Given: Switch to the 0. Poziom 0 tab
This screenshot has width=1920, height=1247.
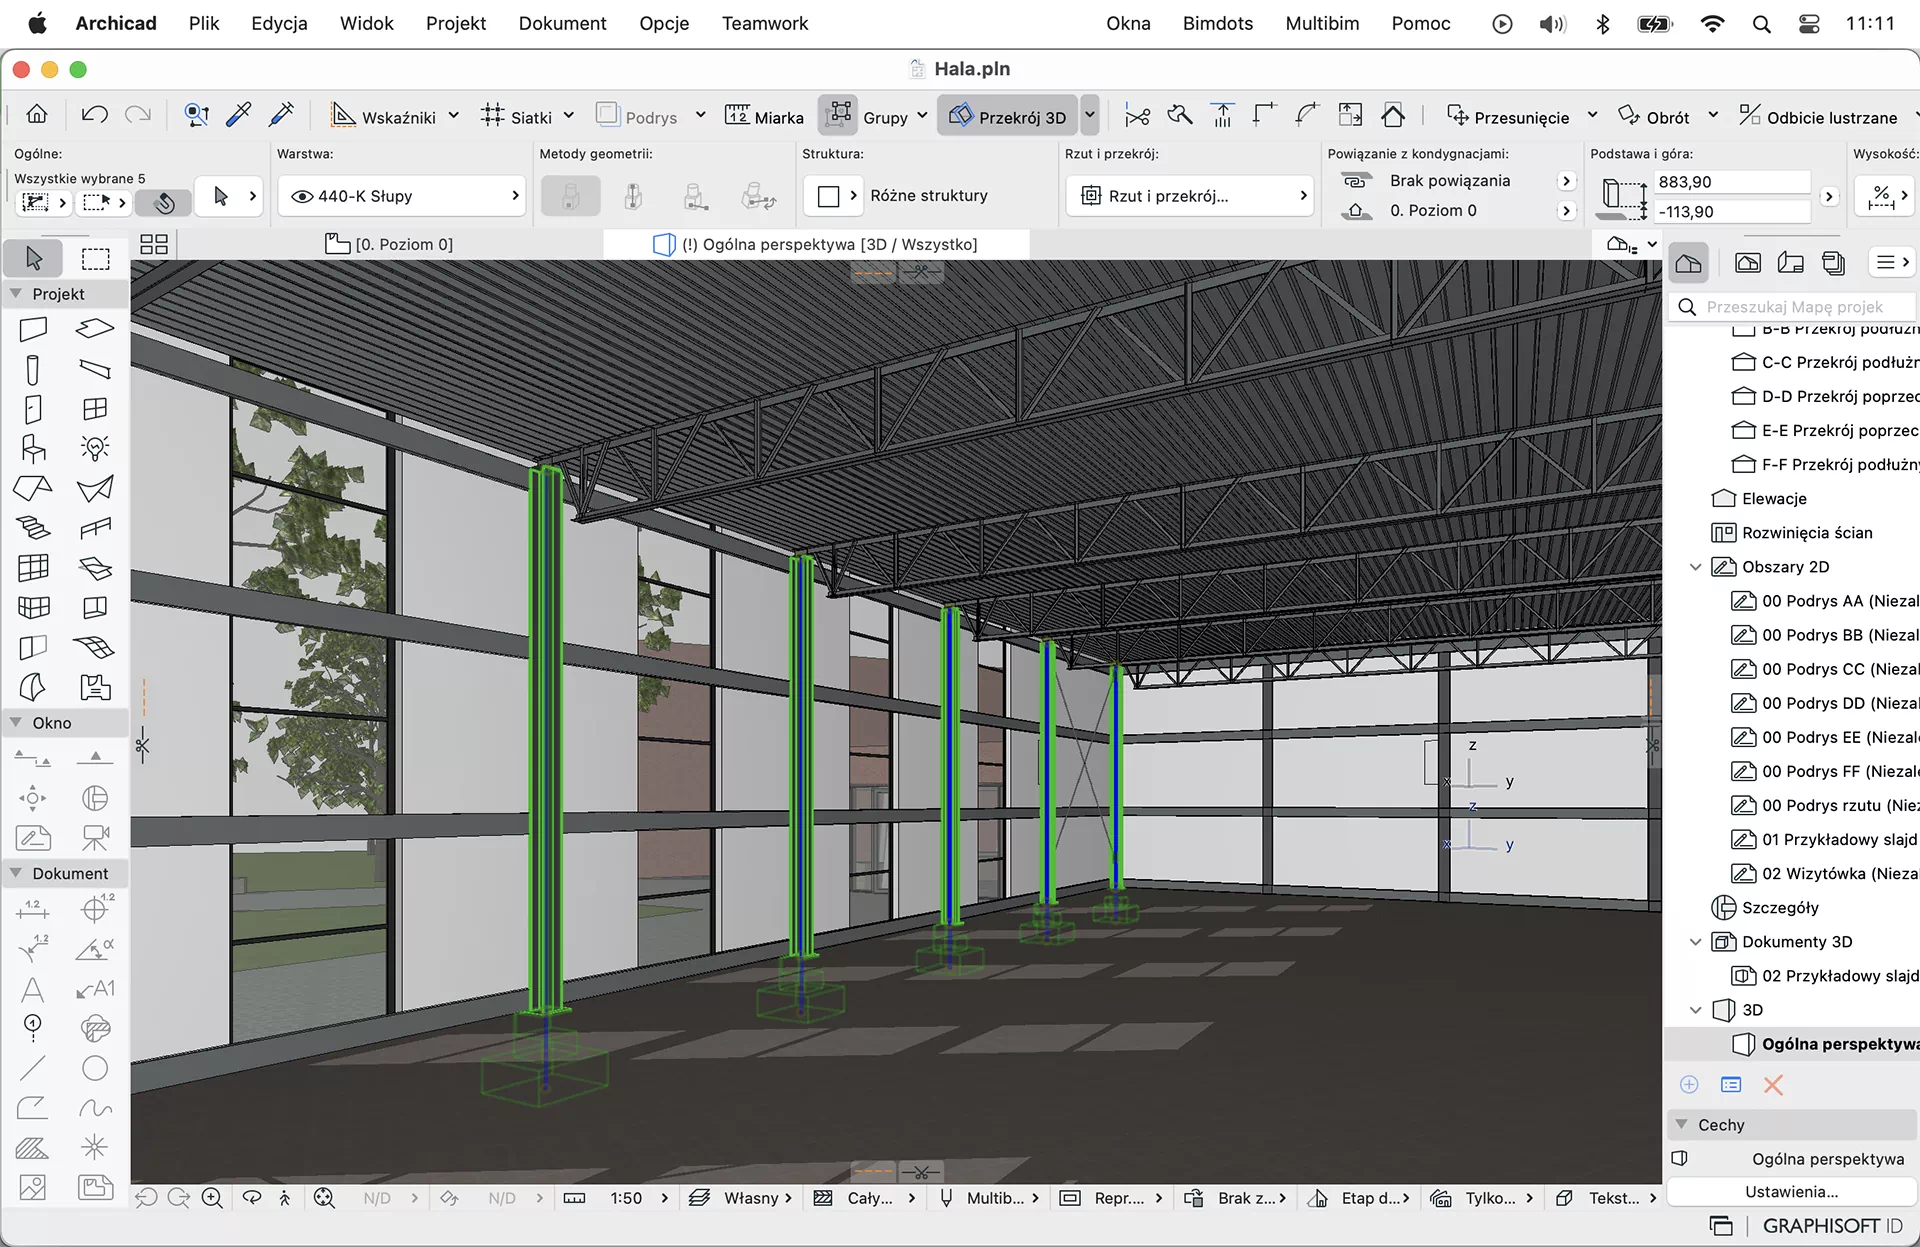Looking at the screenshot, I should click(391, 244).
